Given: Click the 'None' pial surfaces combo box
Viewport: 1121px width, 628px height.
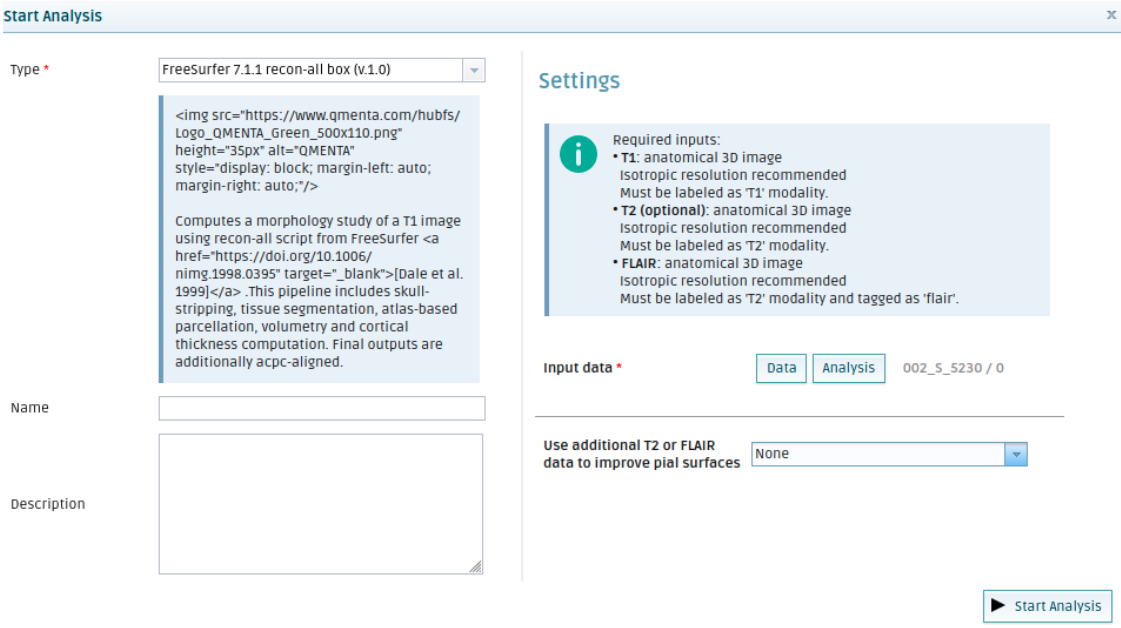Looking at the screenshot, I should [878, 454].
